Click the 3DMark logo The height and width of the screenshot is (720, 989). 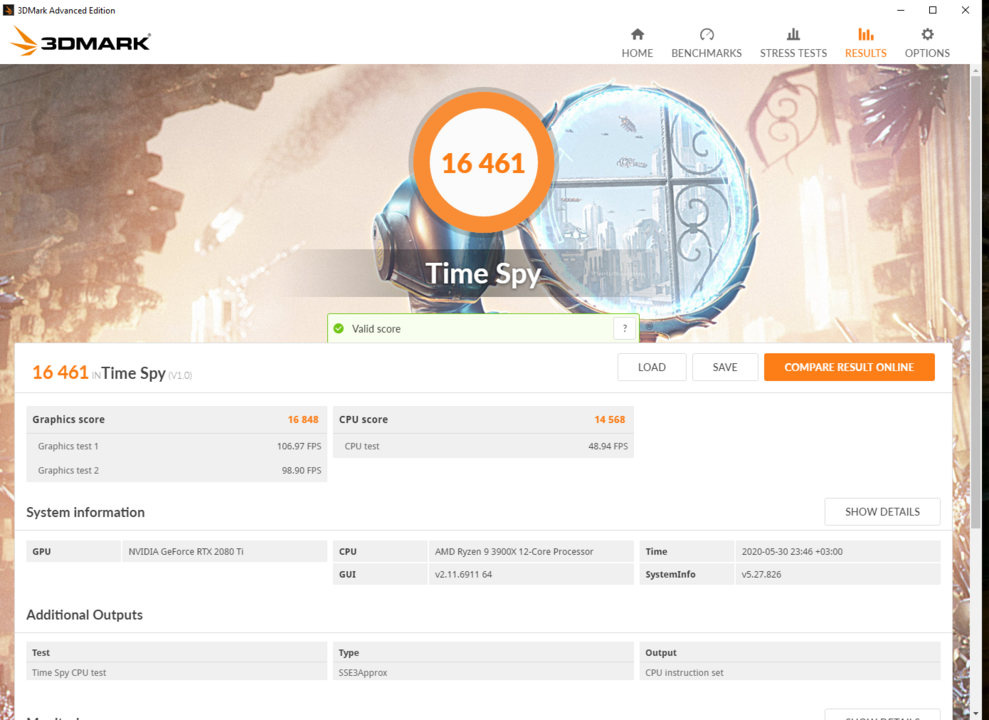tap(81, 42)
